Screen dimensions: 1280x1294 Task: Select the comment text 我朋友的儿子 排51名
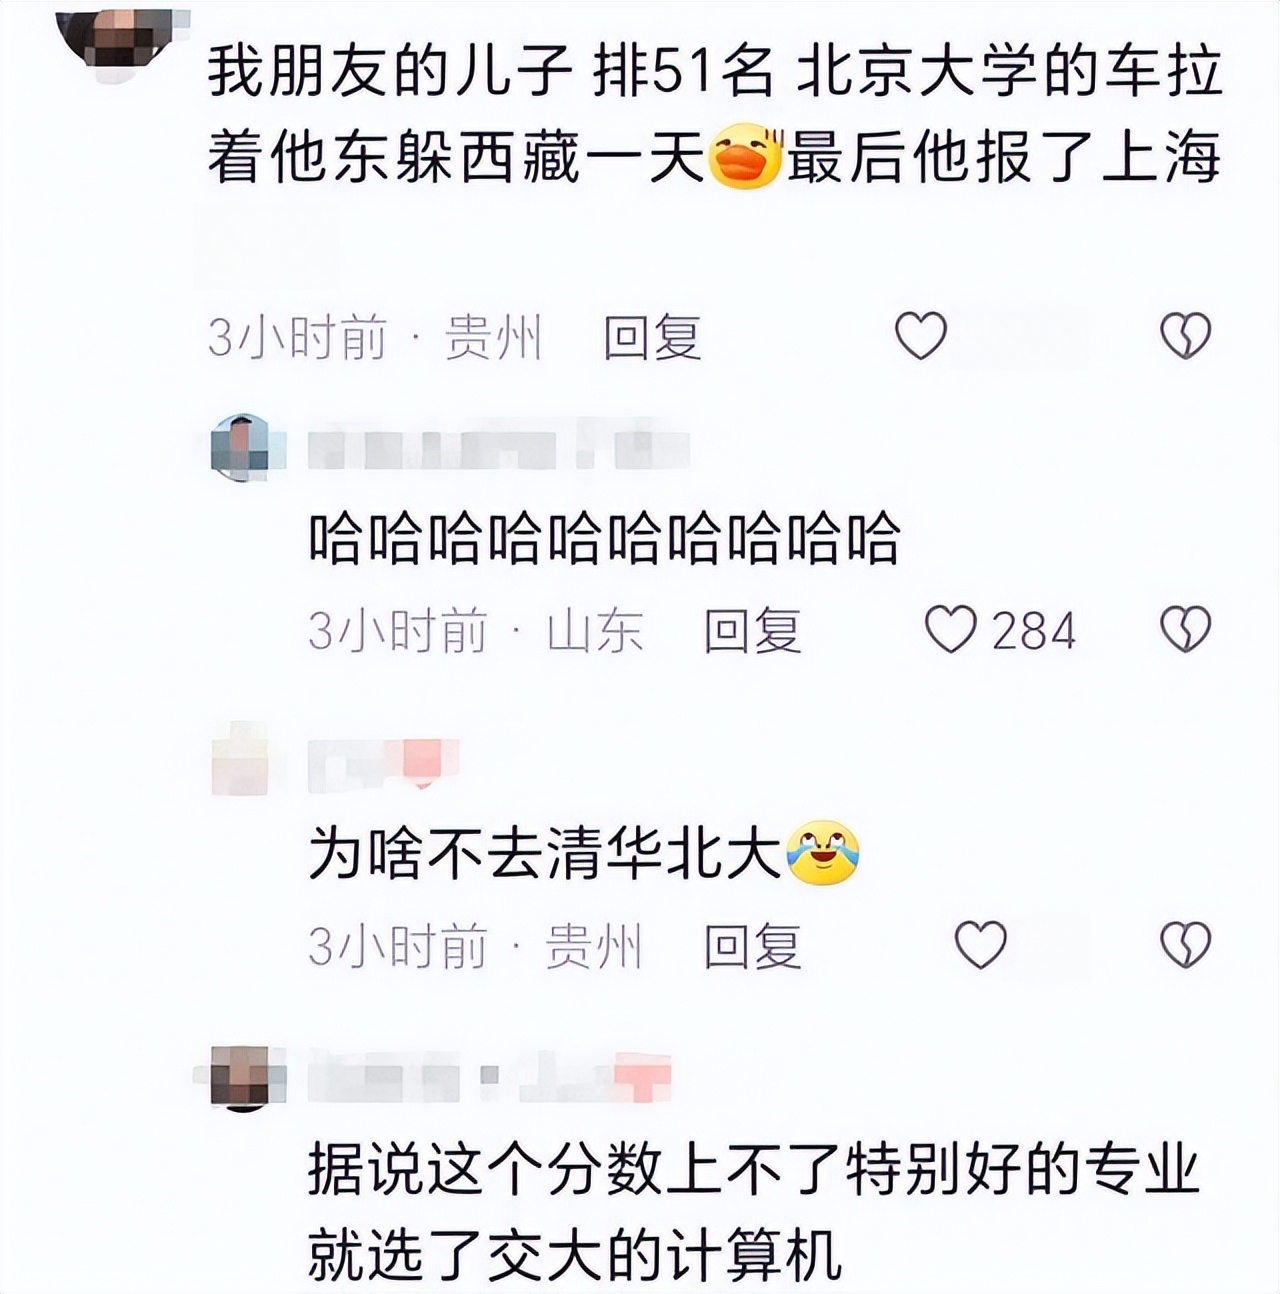tap(490, 77)
